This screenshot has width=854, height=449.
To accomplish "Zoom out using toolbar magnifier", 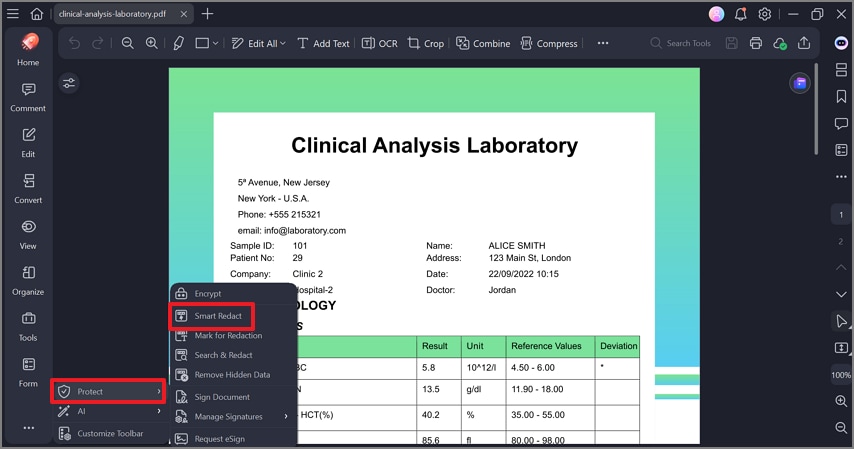I will coord(127,44).
